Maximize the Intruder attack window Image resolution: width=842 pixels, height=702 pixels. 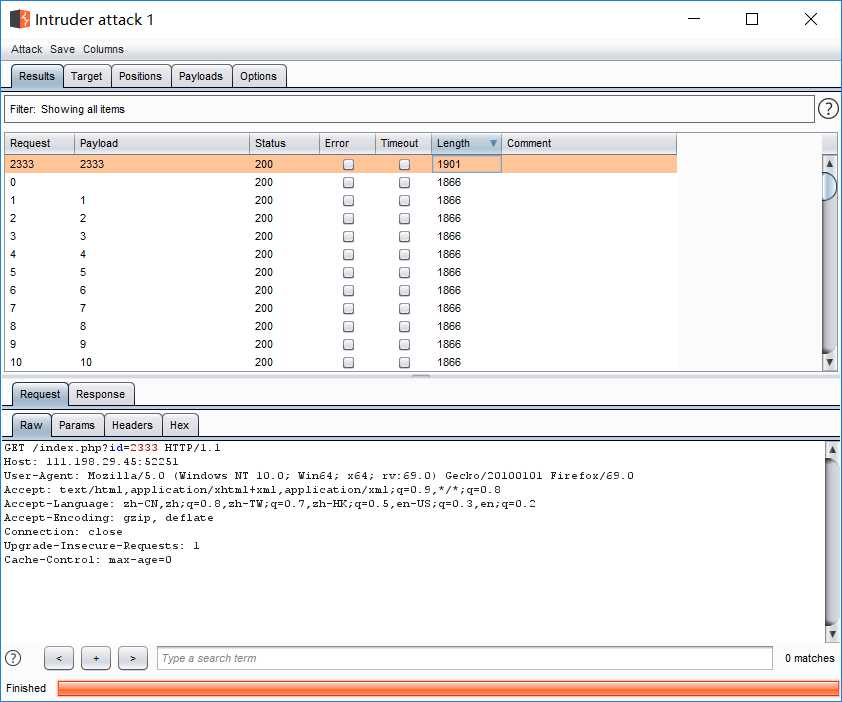pos(752,19)
